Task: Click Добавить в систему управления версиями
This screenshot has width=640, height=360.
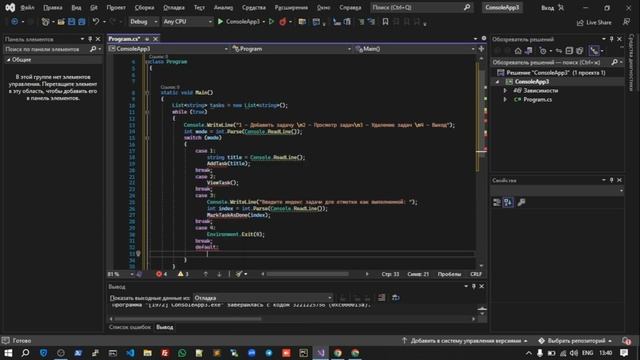Action: click(464, 340)
